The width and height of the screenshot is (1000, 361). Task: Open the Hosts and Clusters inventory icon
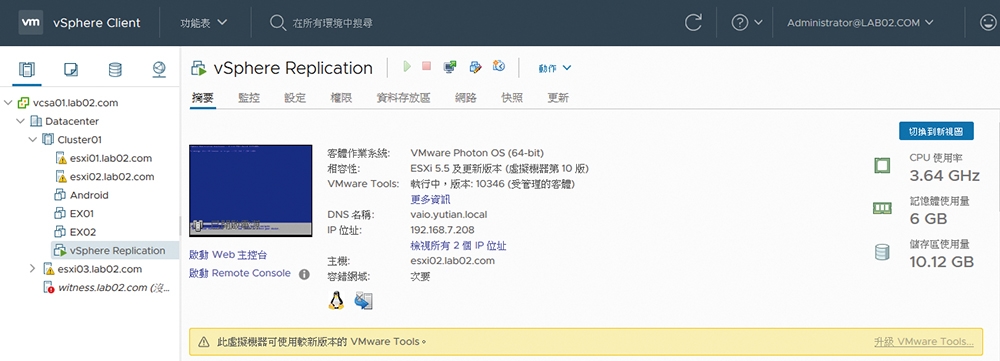coord(27,69)
